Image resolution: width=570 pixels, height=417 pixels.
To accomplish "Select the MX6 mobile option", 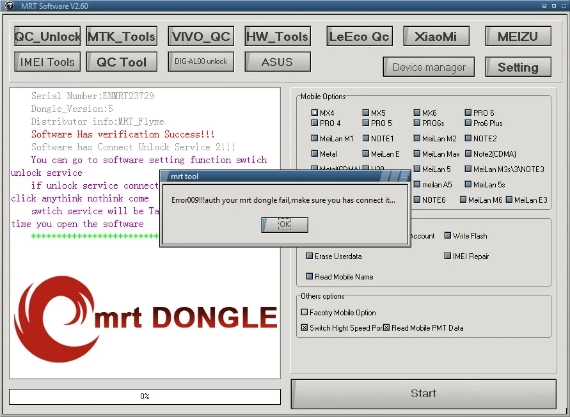I will pos(417,112).
